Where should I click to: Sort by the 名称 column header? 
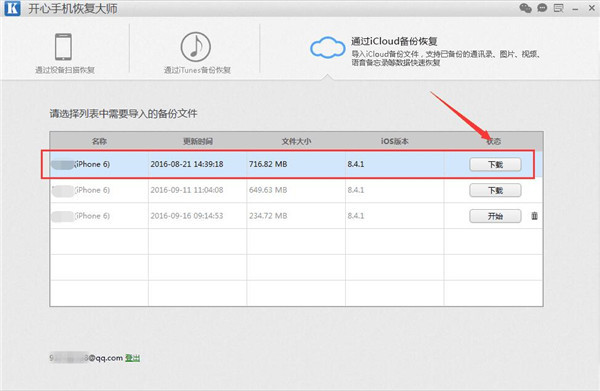pyautogui.click(x=99, y=141)
